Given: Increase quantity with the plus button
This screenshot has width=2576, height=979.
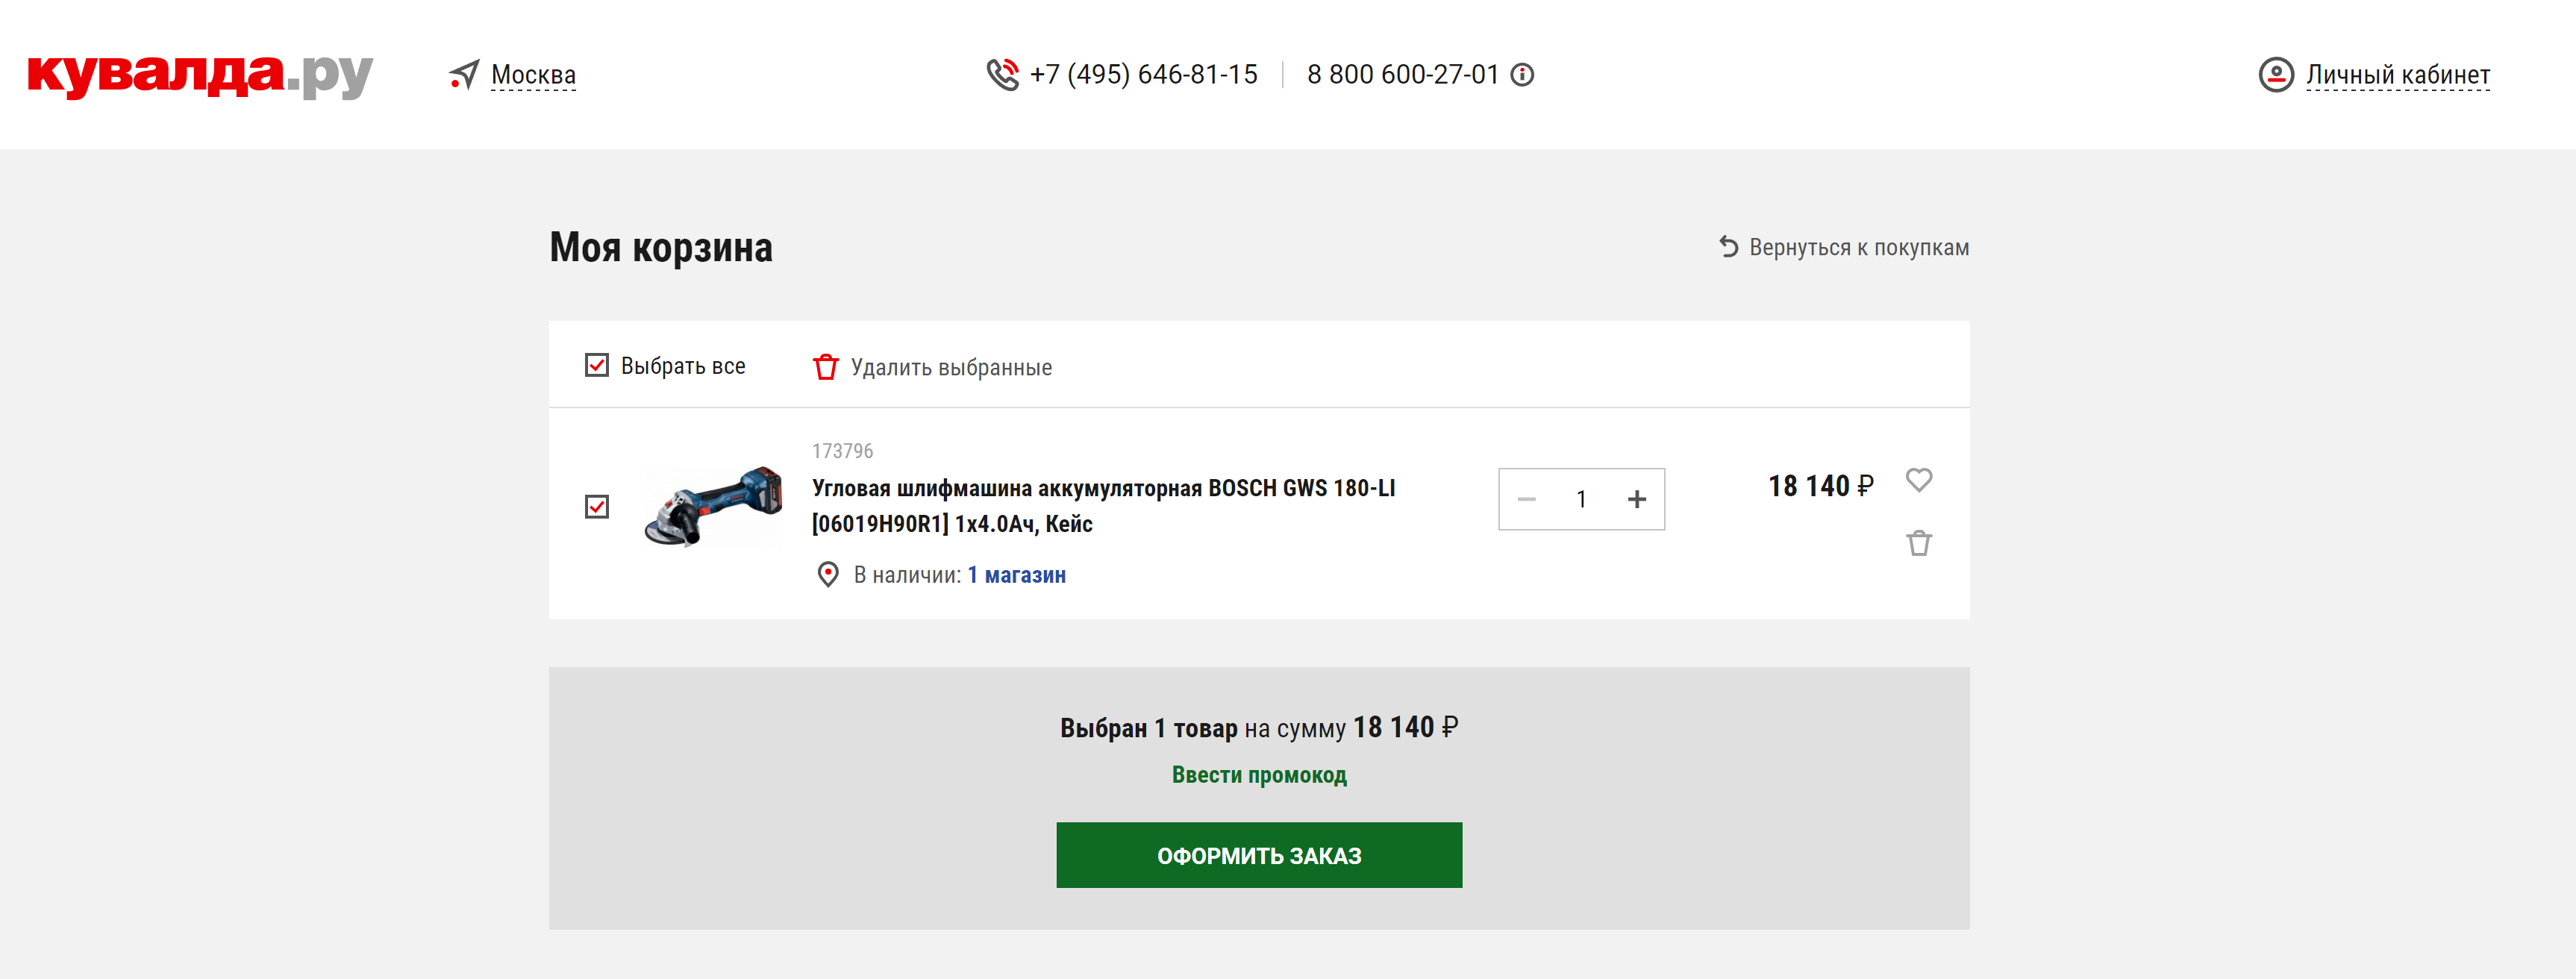Looking at the screenshot, I should (x=1637, y=499).
